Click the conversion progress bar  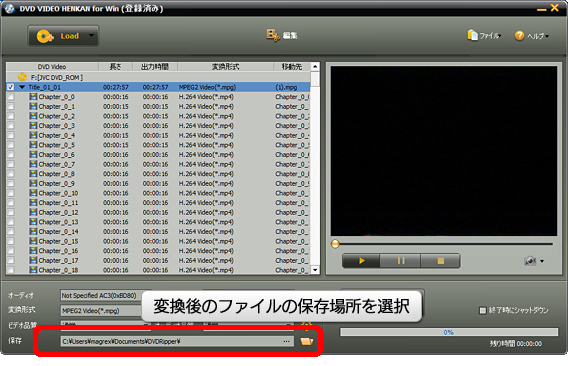[x=449, y=332]
